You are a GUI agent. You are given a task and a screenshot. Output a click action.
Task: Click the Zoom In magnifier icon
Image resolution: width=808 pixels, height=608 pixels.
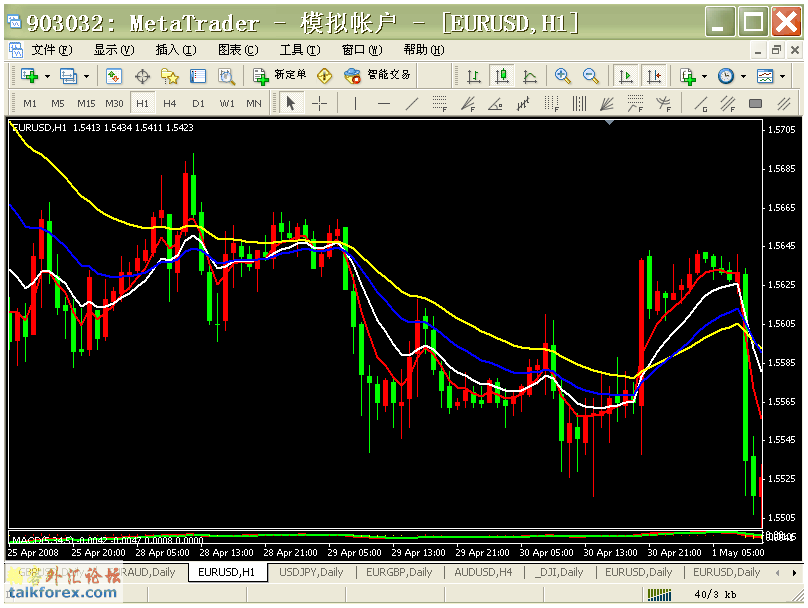pyautogui.click(x=563, y=76)
